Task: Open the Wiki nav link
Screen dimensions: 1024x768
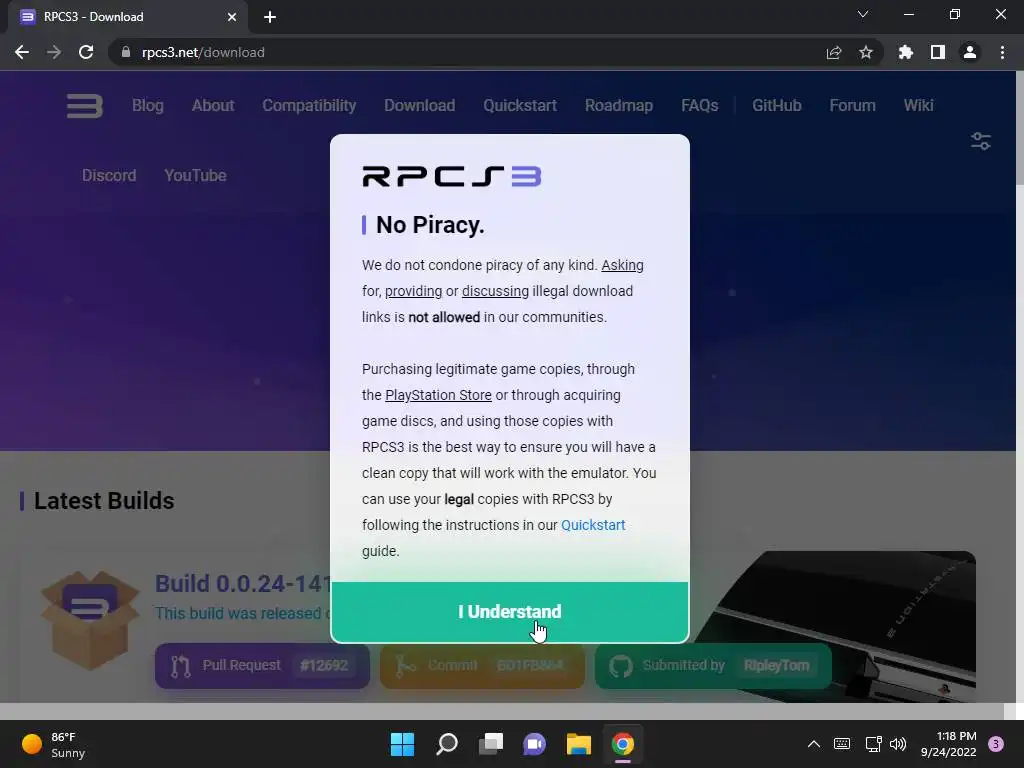Action: [x=918, y=105]
